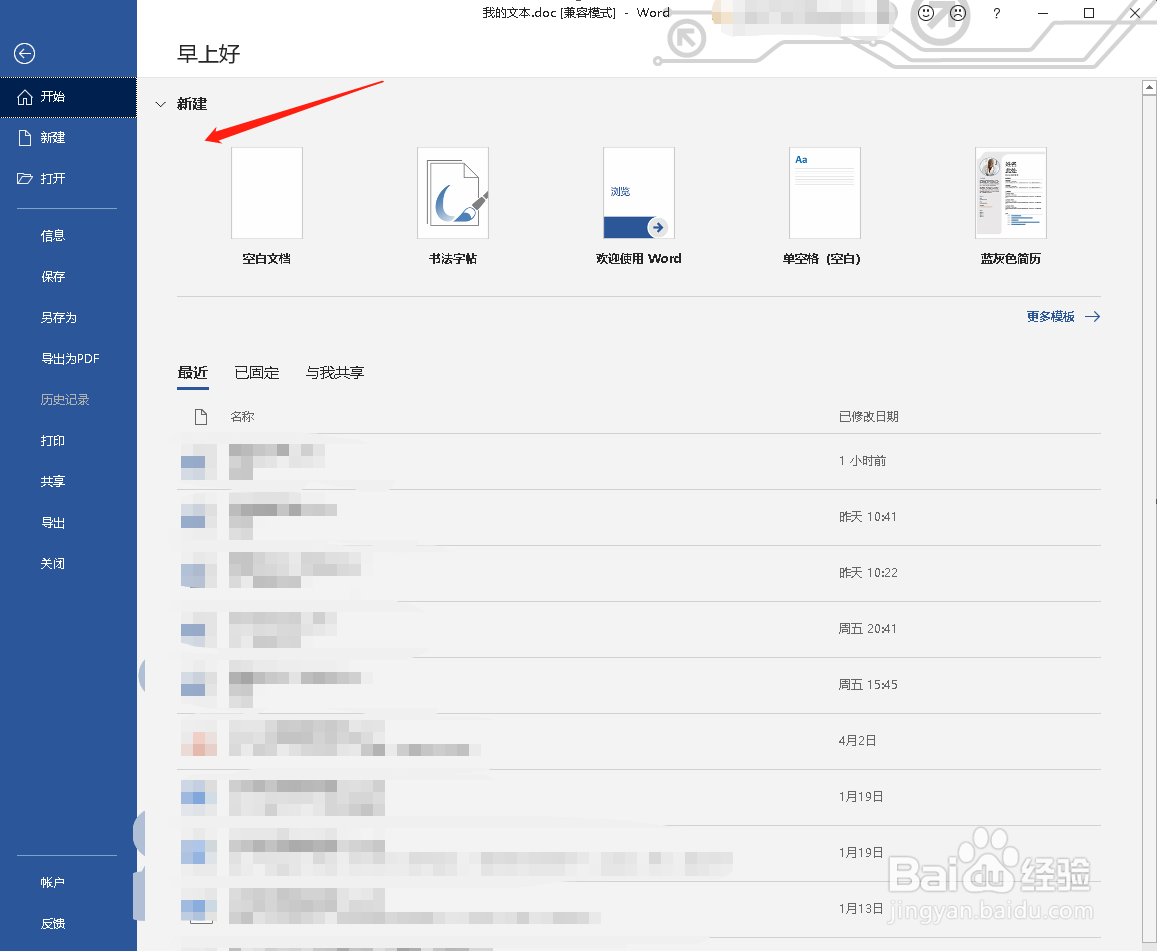1157x951 pixels.
Task: Click the home icon next to 开始
Action: click(x=25, y=97)
